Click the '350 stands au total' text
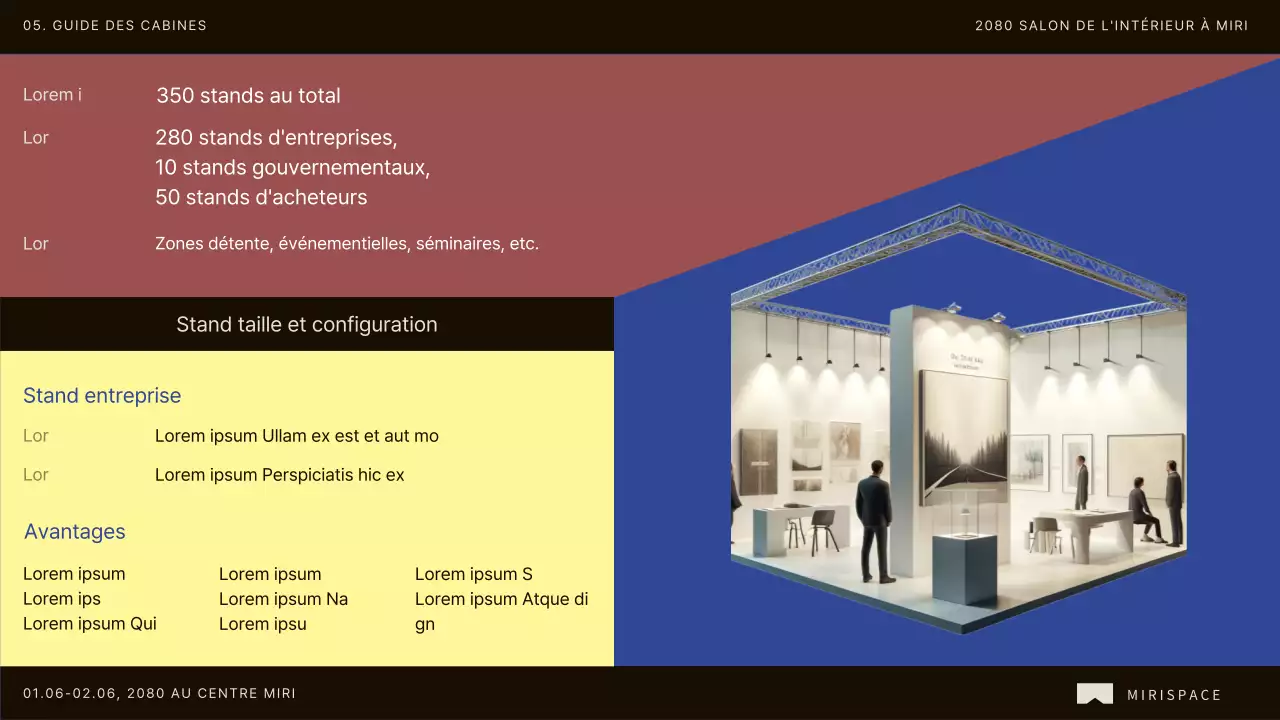The width and height of the screenshot is (1280, 720). (x=247, y=96)
